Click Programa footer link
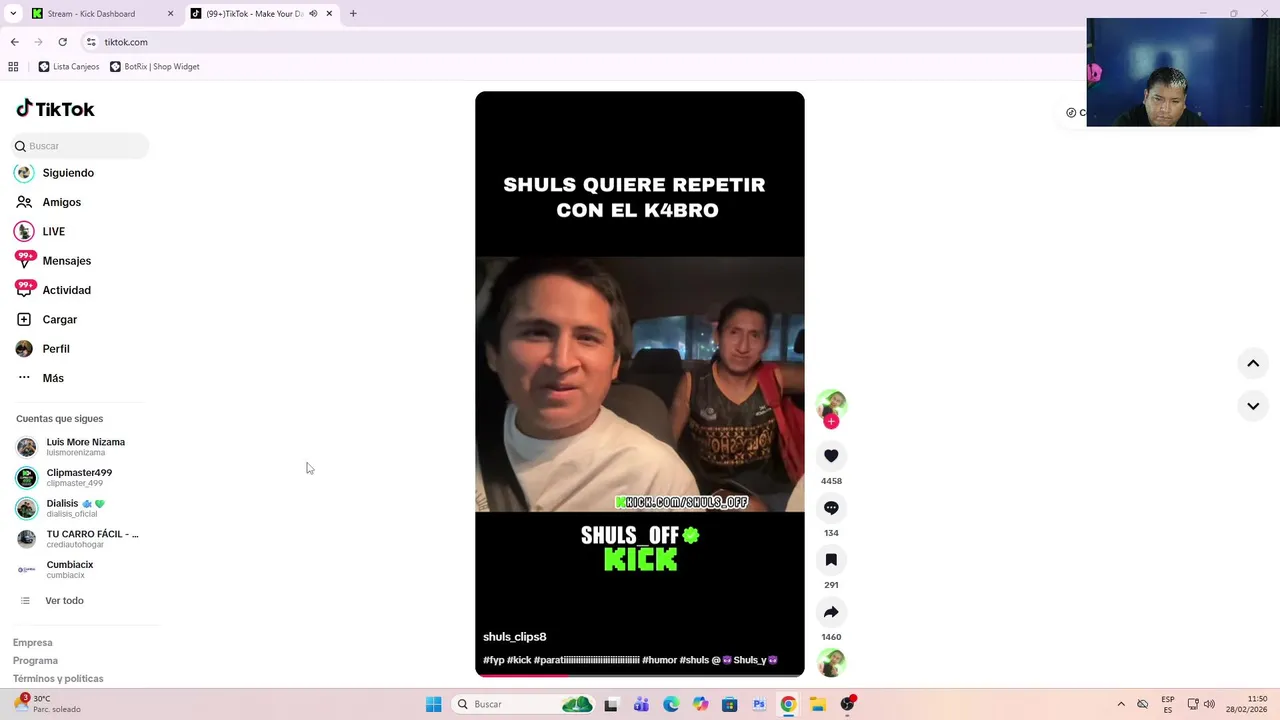The height and width of the screenshot is (720, 1280). [35, 661]
